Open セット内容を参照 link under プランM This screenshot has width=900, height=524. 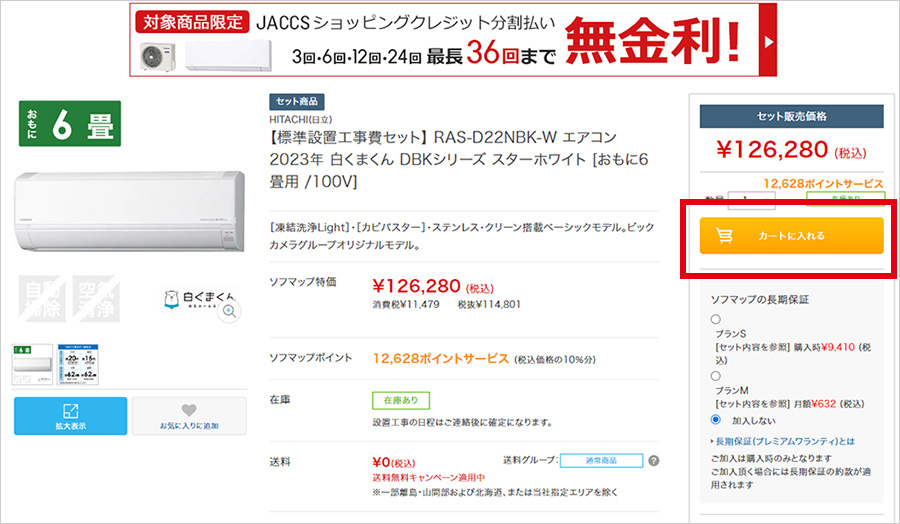[x=753, y=404]
